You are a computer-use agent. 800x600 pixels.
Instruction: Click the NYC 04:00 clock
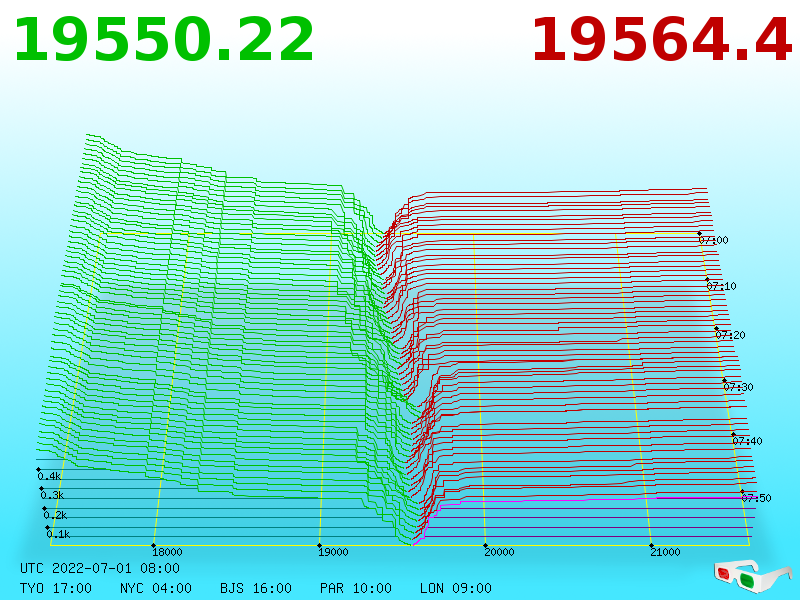(156, 588)
